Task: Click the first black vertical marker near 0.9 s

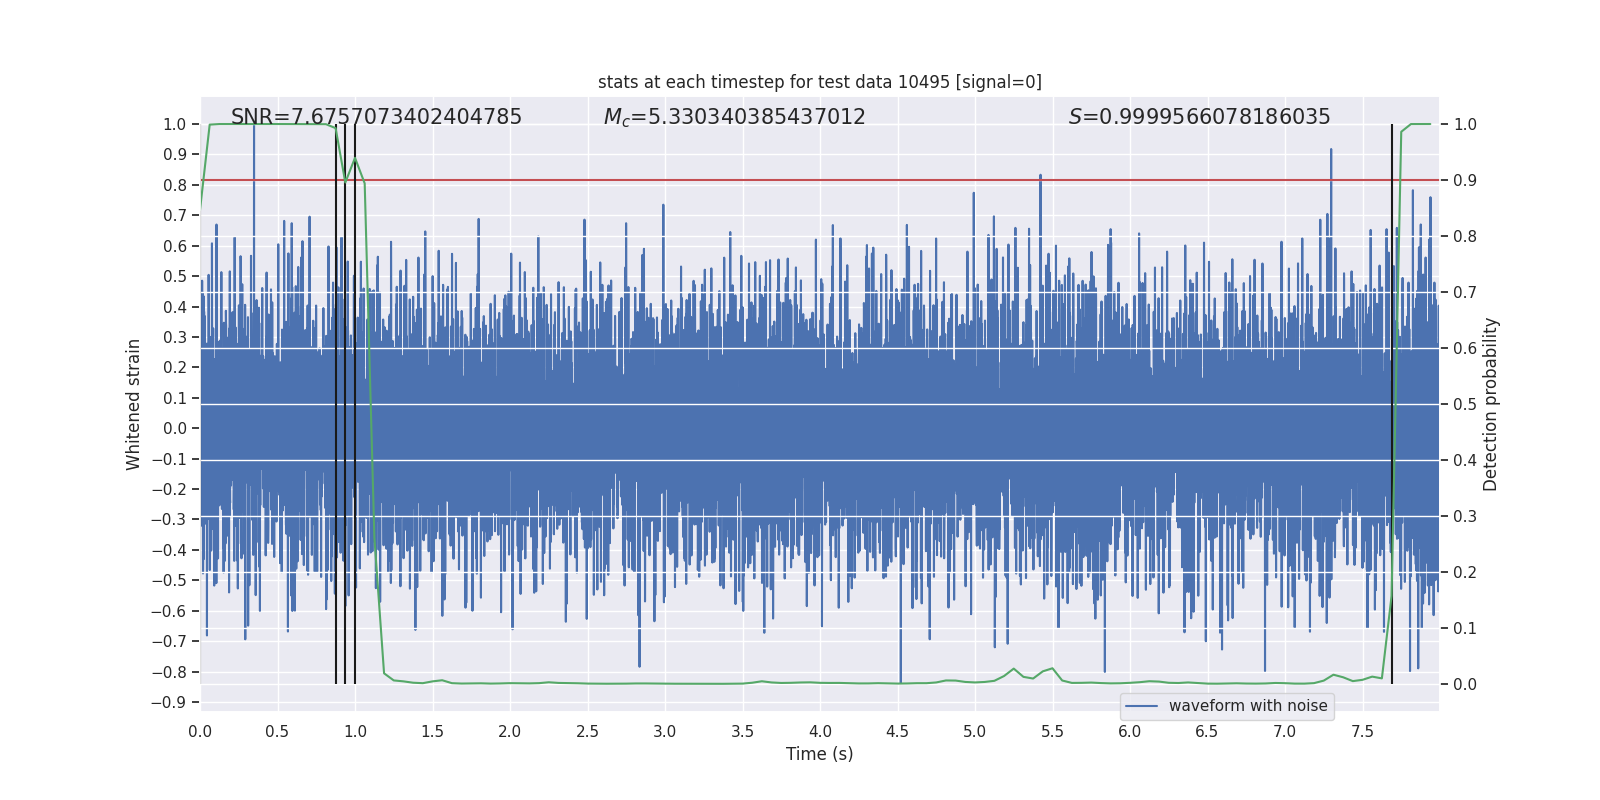Action: point(336,404)
